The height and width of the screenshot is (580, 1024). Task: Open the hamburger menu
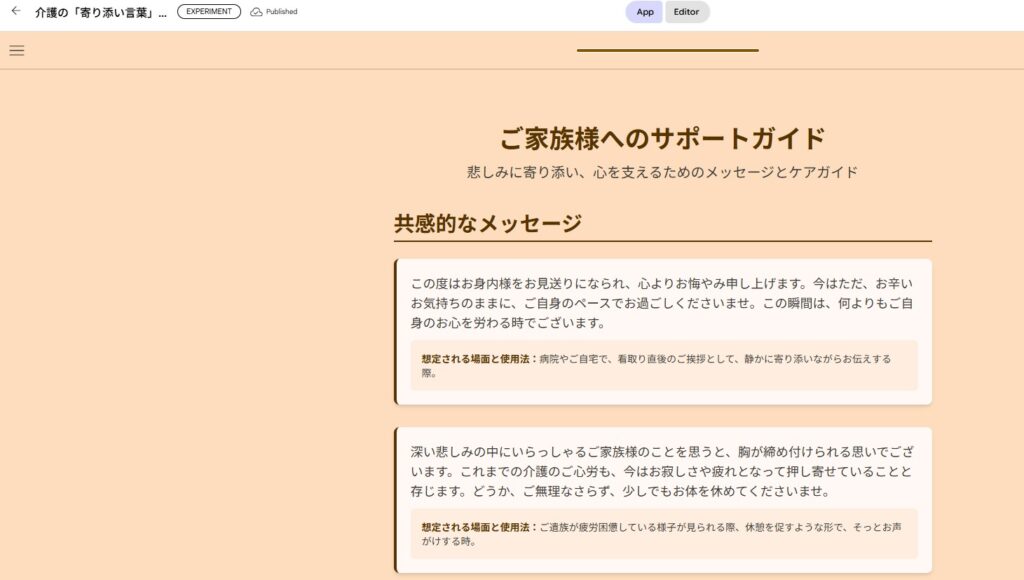coord(17,50)
